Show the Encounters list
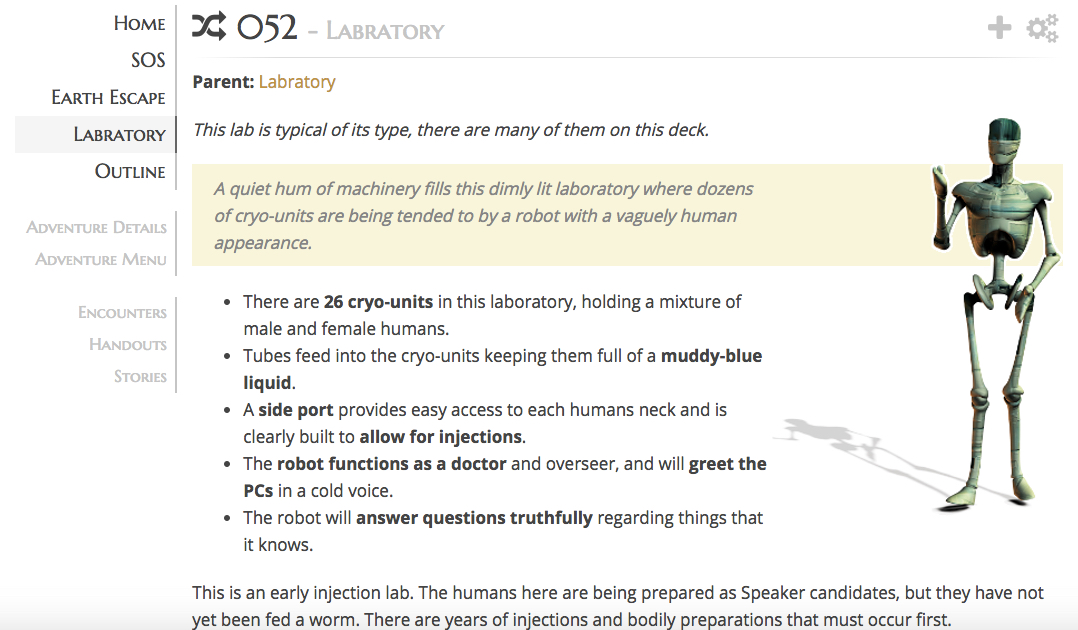Image resolution: width=1078 pixels, height=630 pixels. (x=122, y=312)
